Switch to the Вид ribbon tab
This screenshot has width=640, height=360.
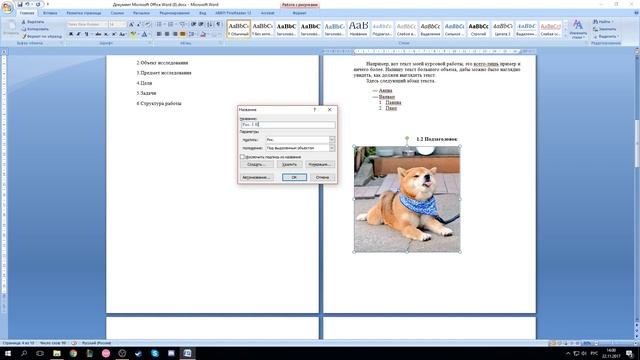tap(202, 13)
